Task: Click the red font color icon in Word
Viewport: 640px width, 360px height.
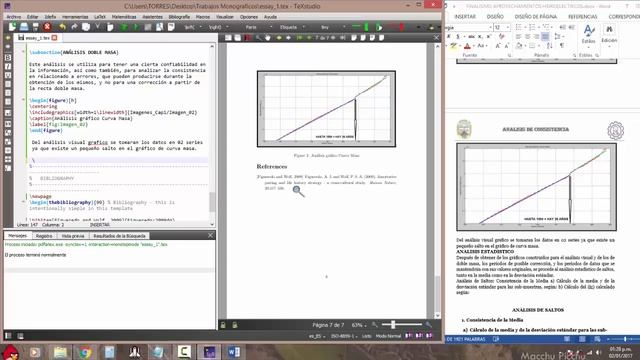Action: coord(467,46)
